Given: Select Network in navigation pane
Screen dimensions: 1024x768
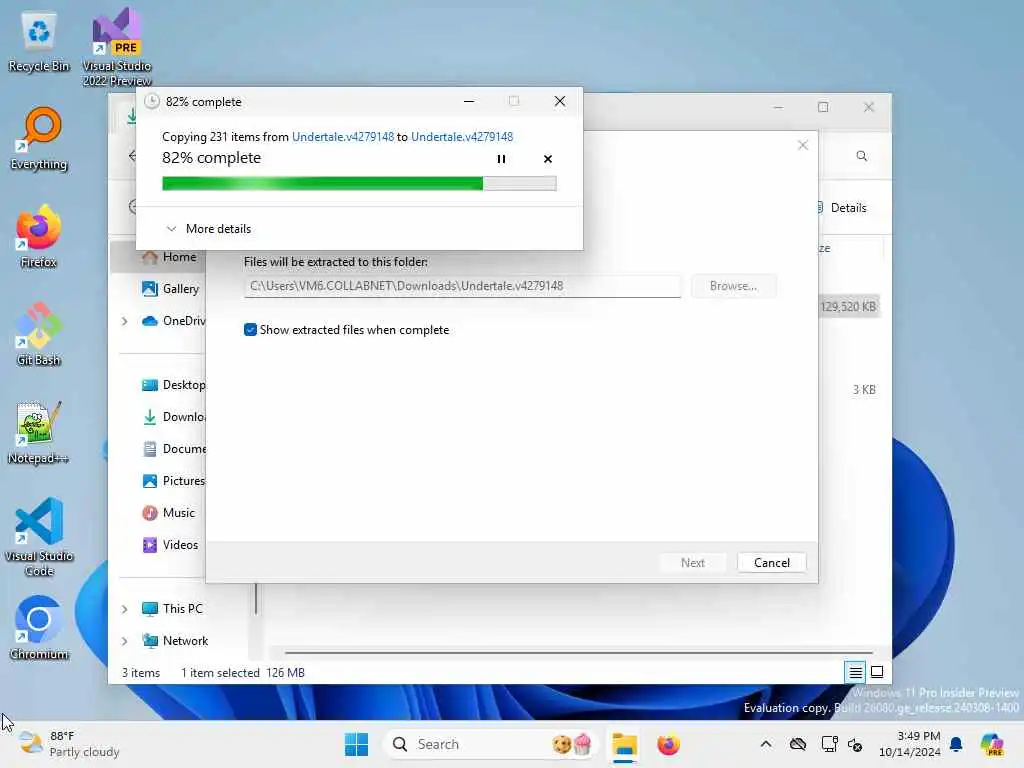Looking at the screenshot, I should (x=175, y=641).
